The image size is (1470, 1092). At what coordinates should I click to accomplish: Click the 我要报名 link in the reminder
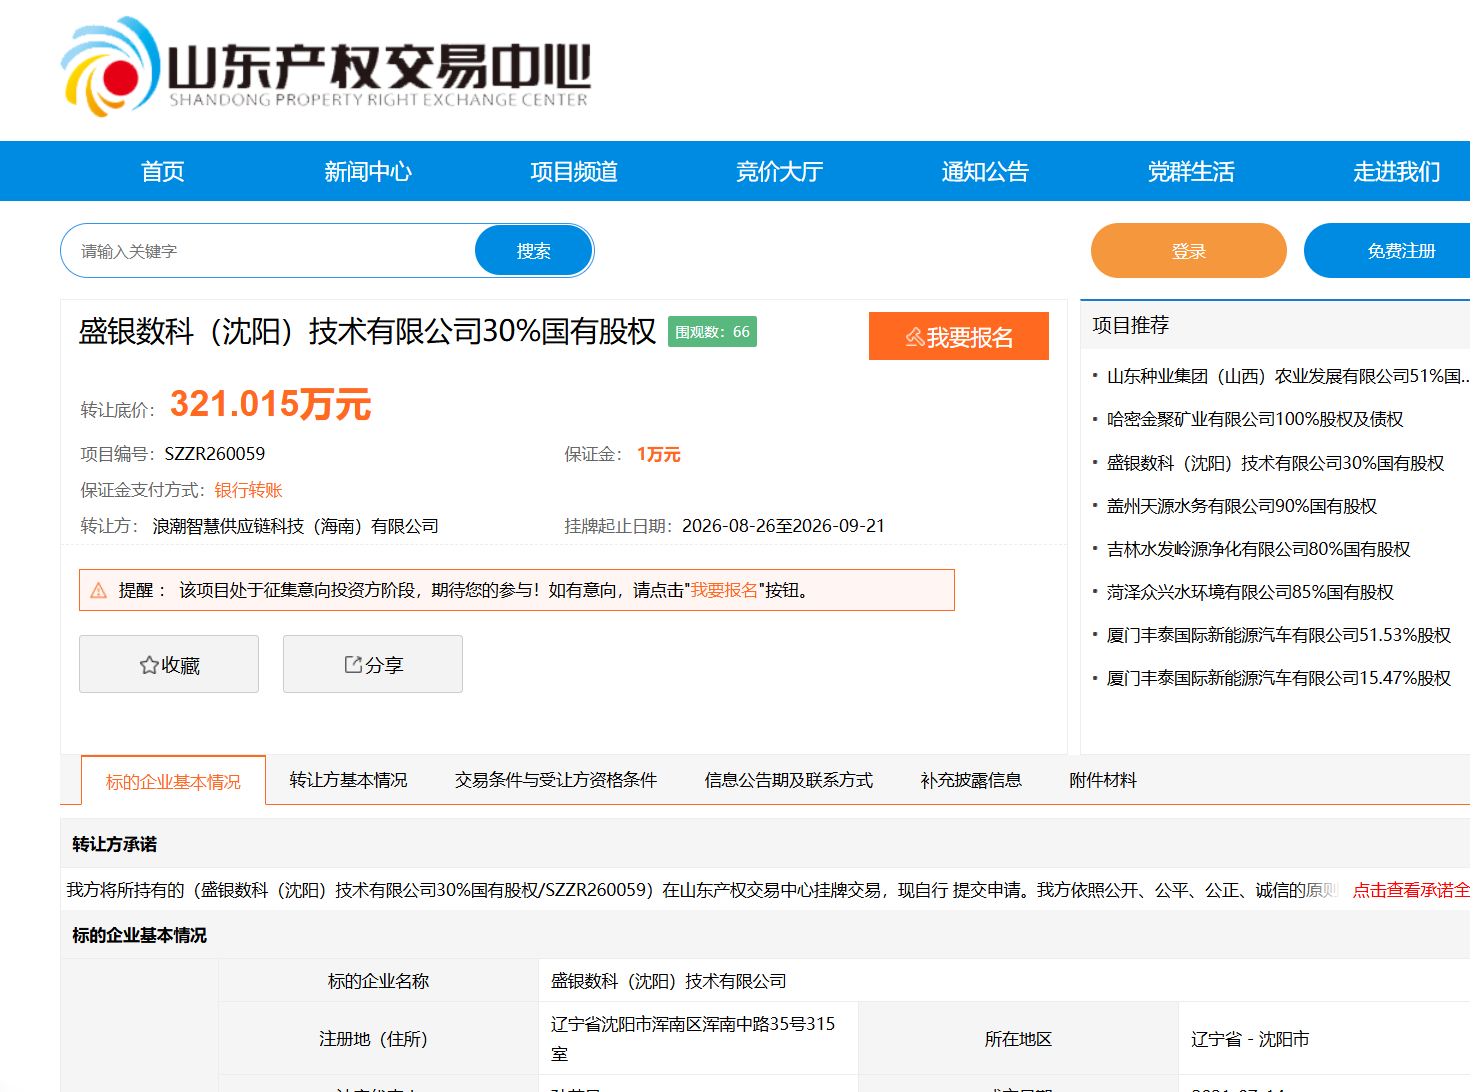click(725, 590)
